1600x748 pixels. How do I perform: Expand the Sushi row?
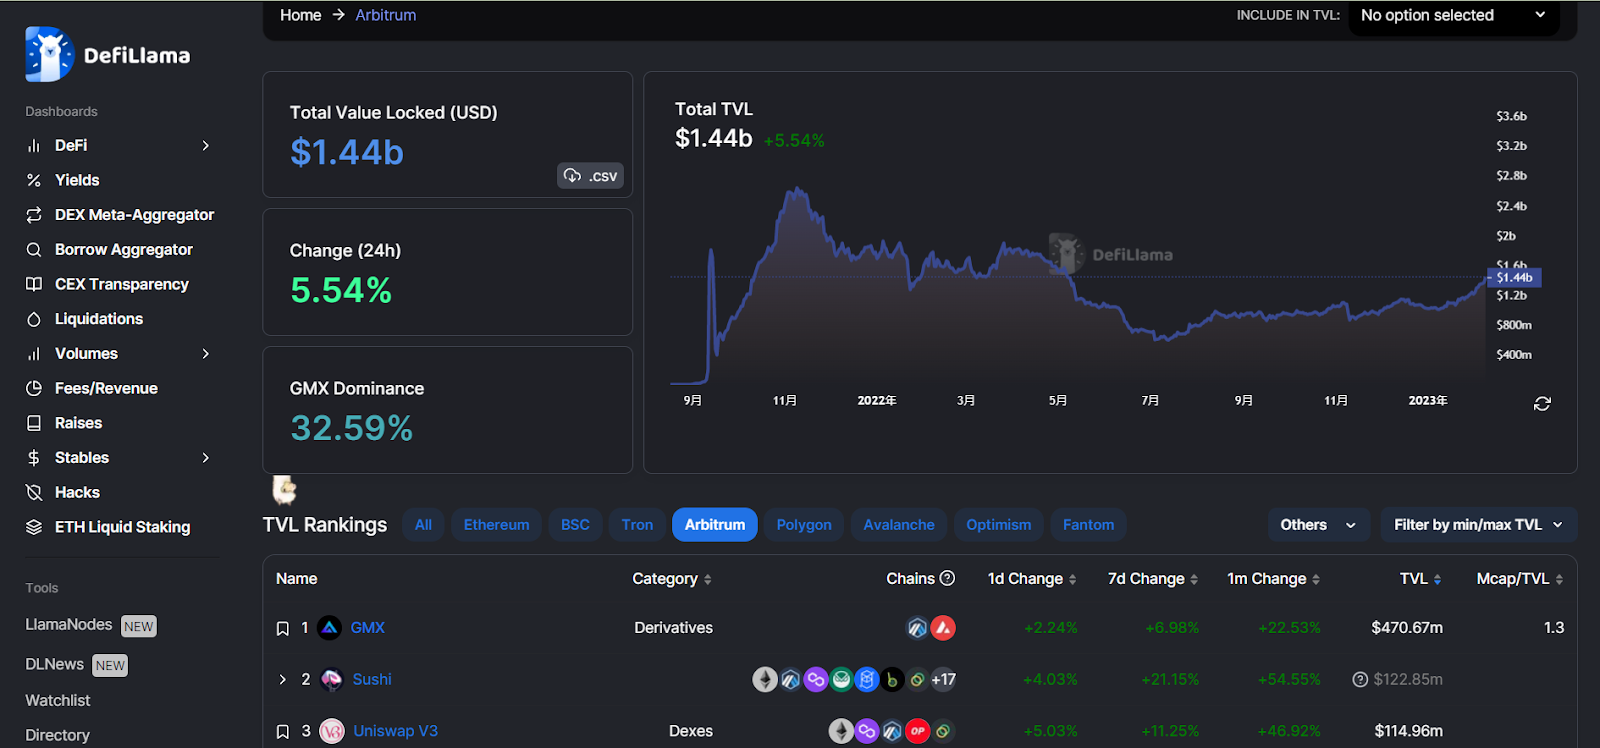283,680
